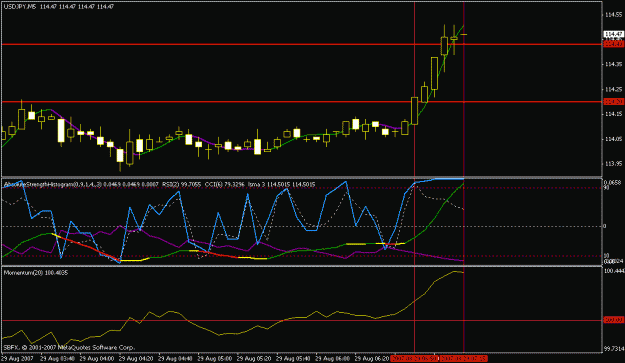Screen dimensions: 625x363
Task: Click the 113.95 price scale value
Action: pos(613,164)
